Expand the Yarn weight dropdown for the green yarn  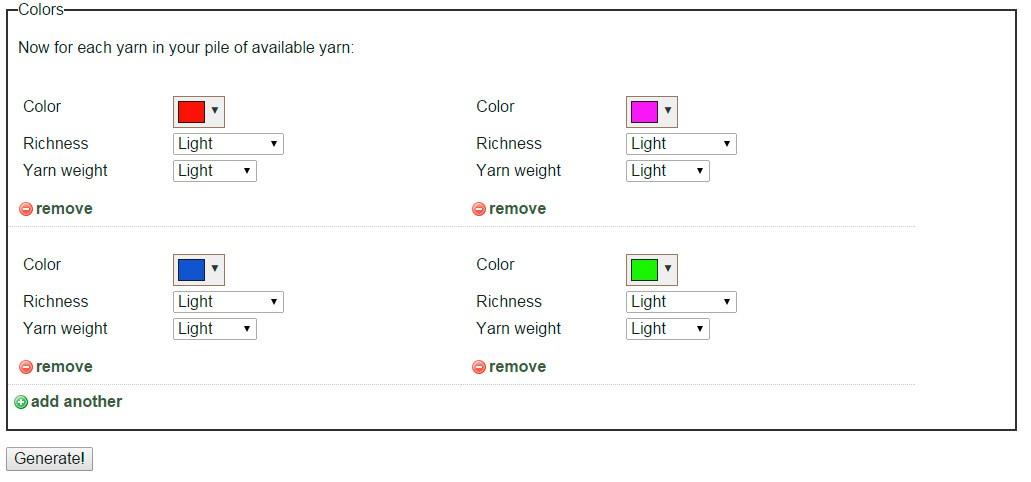pos(668,329)
